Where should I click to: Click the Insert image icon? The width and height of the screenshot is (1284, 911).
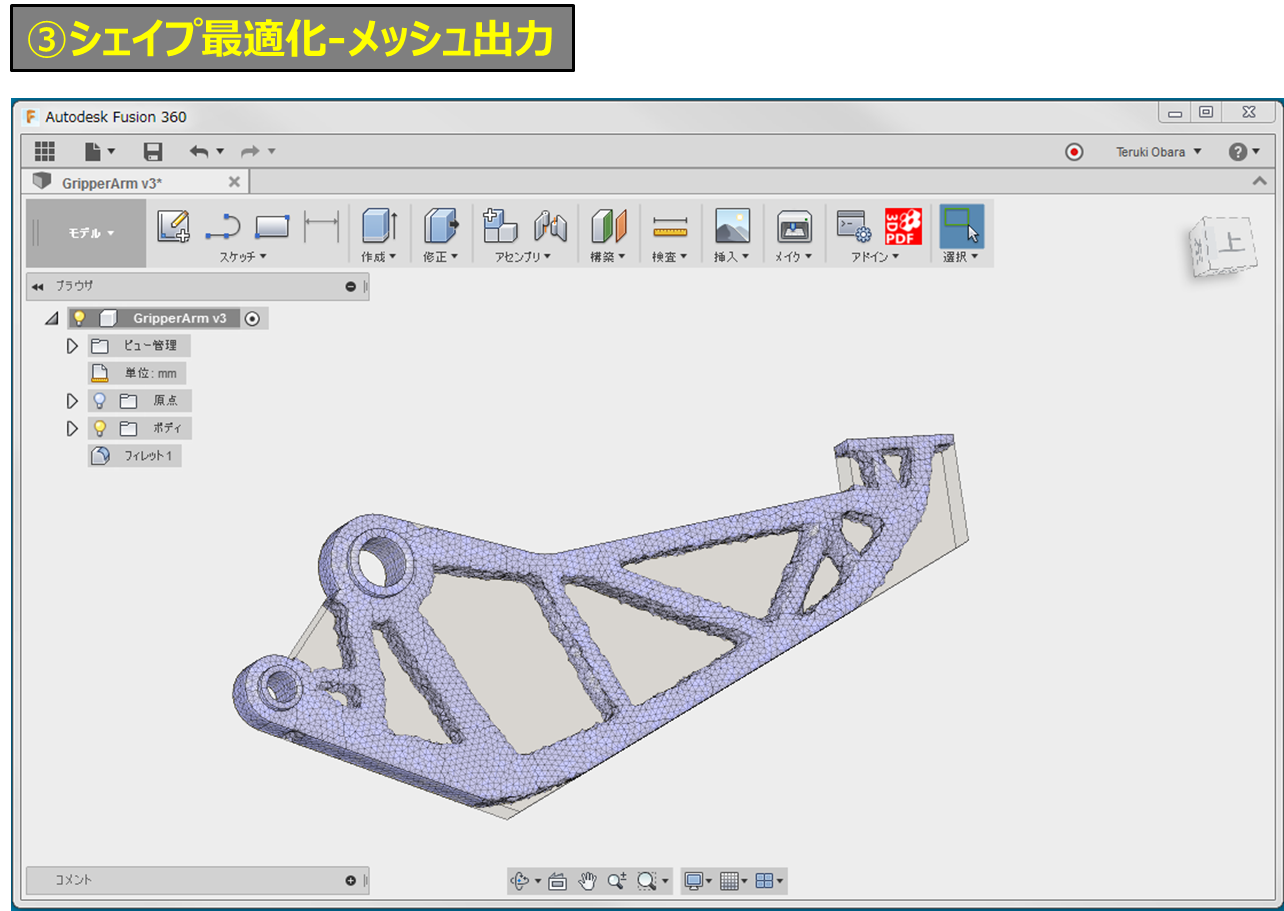click(x=732, y=227)
